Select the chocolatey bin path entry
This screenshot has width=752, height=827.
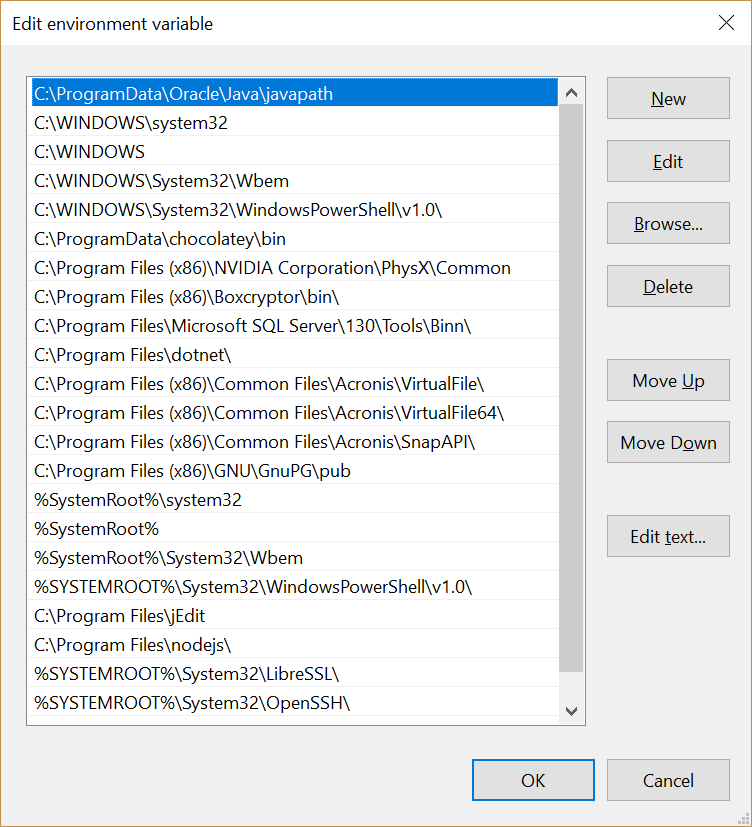pyautogui.click(x=160, y=239)
